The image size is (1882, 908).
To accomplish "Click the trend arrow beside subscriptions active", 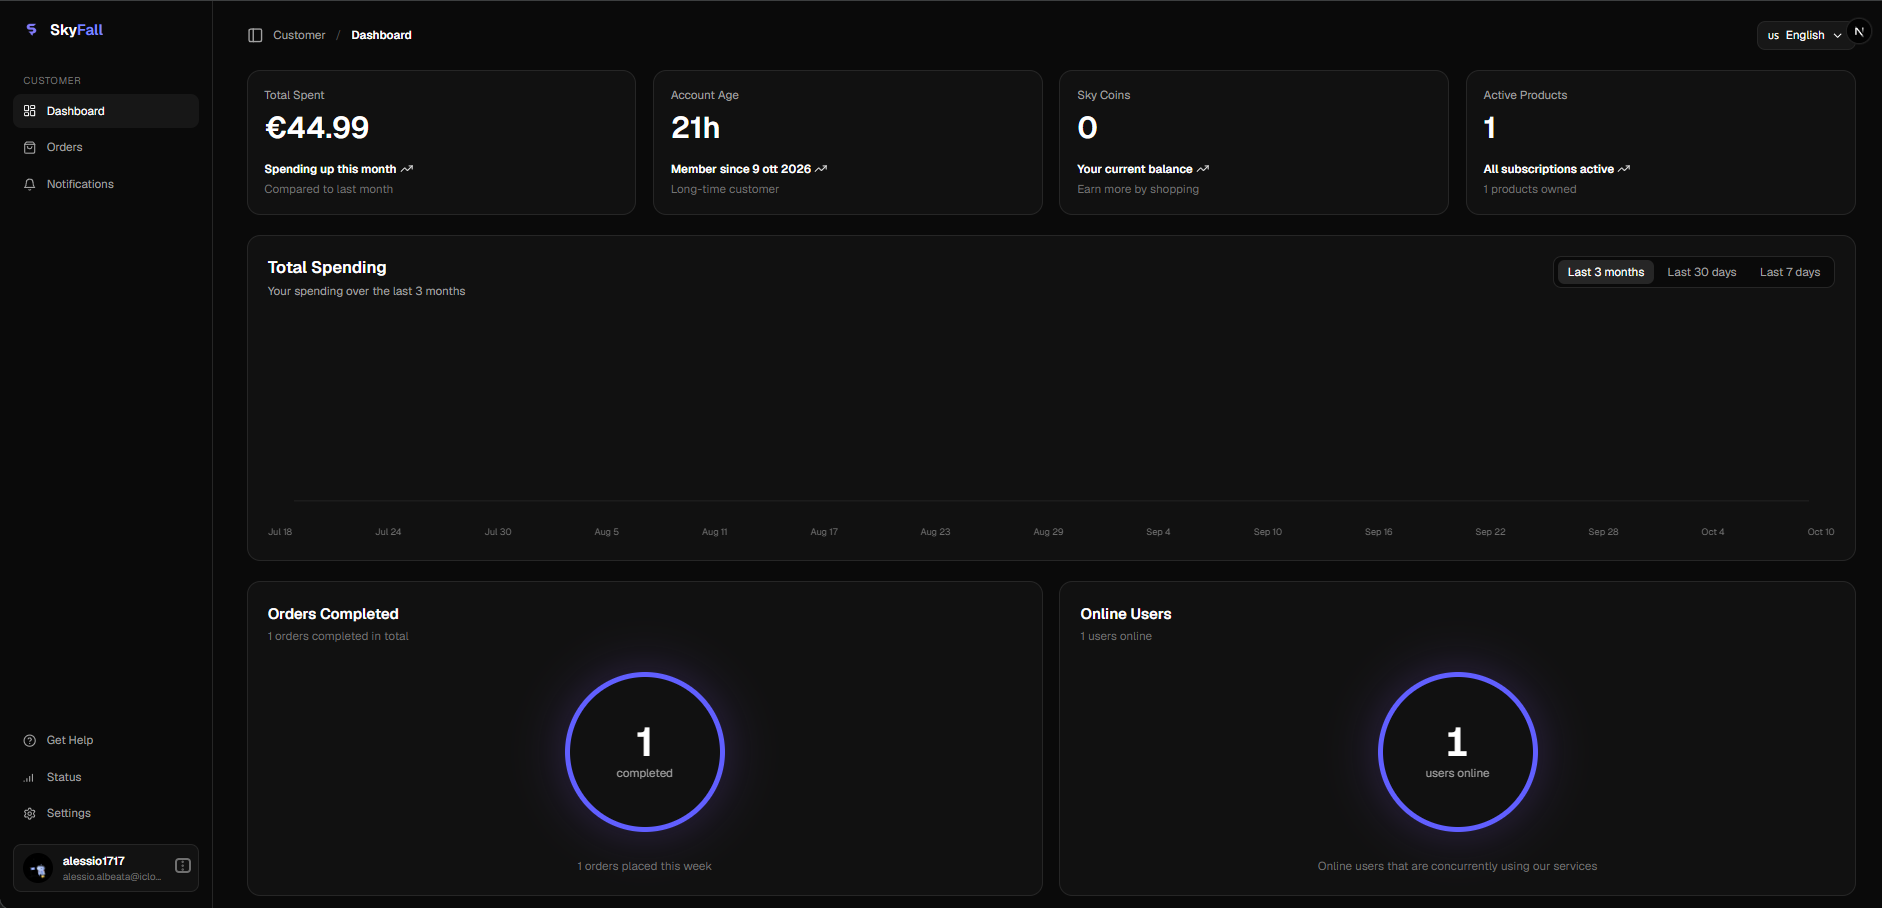I will point(1624,169).
